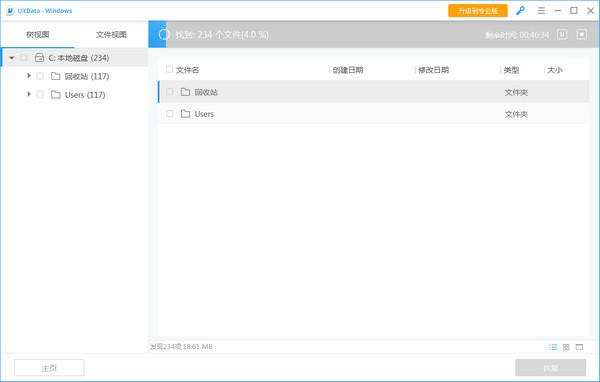The height and width of the screenshot is (382, 600).
Task: Switch to list view icon
Action: [553, 347]
